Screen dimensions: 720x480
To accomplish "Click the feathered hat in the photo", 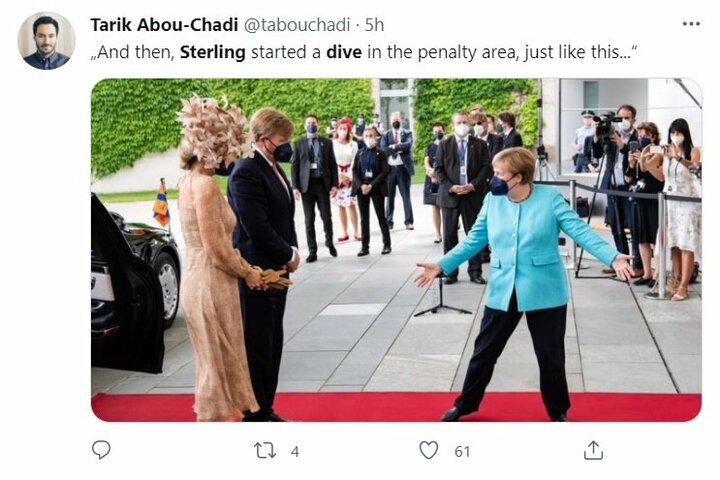I will 214,131.
